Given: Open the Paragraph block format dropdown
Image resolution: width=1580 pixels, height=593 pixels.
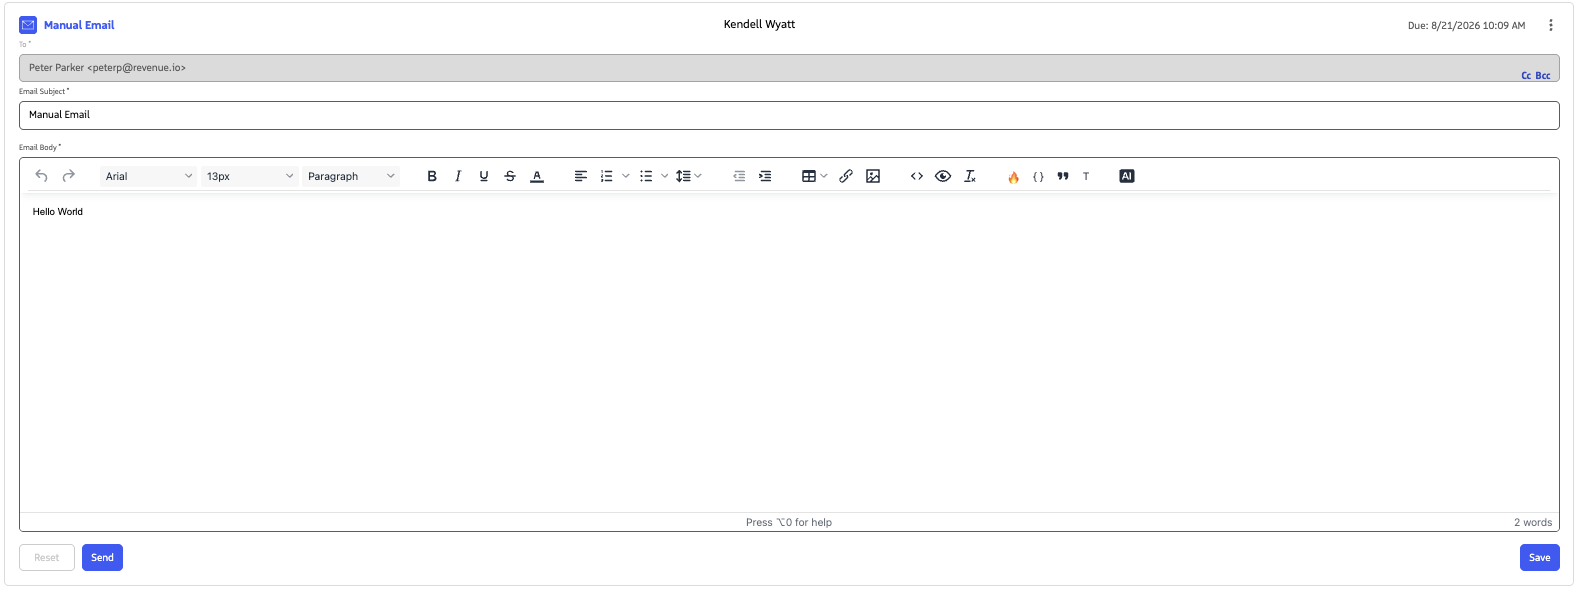Looking at the screenshot, I should 351,176.
